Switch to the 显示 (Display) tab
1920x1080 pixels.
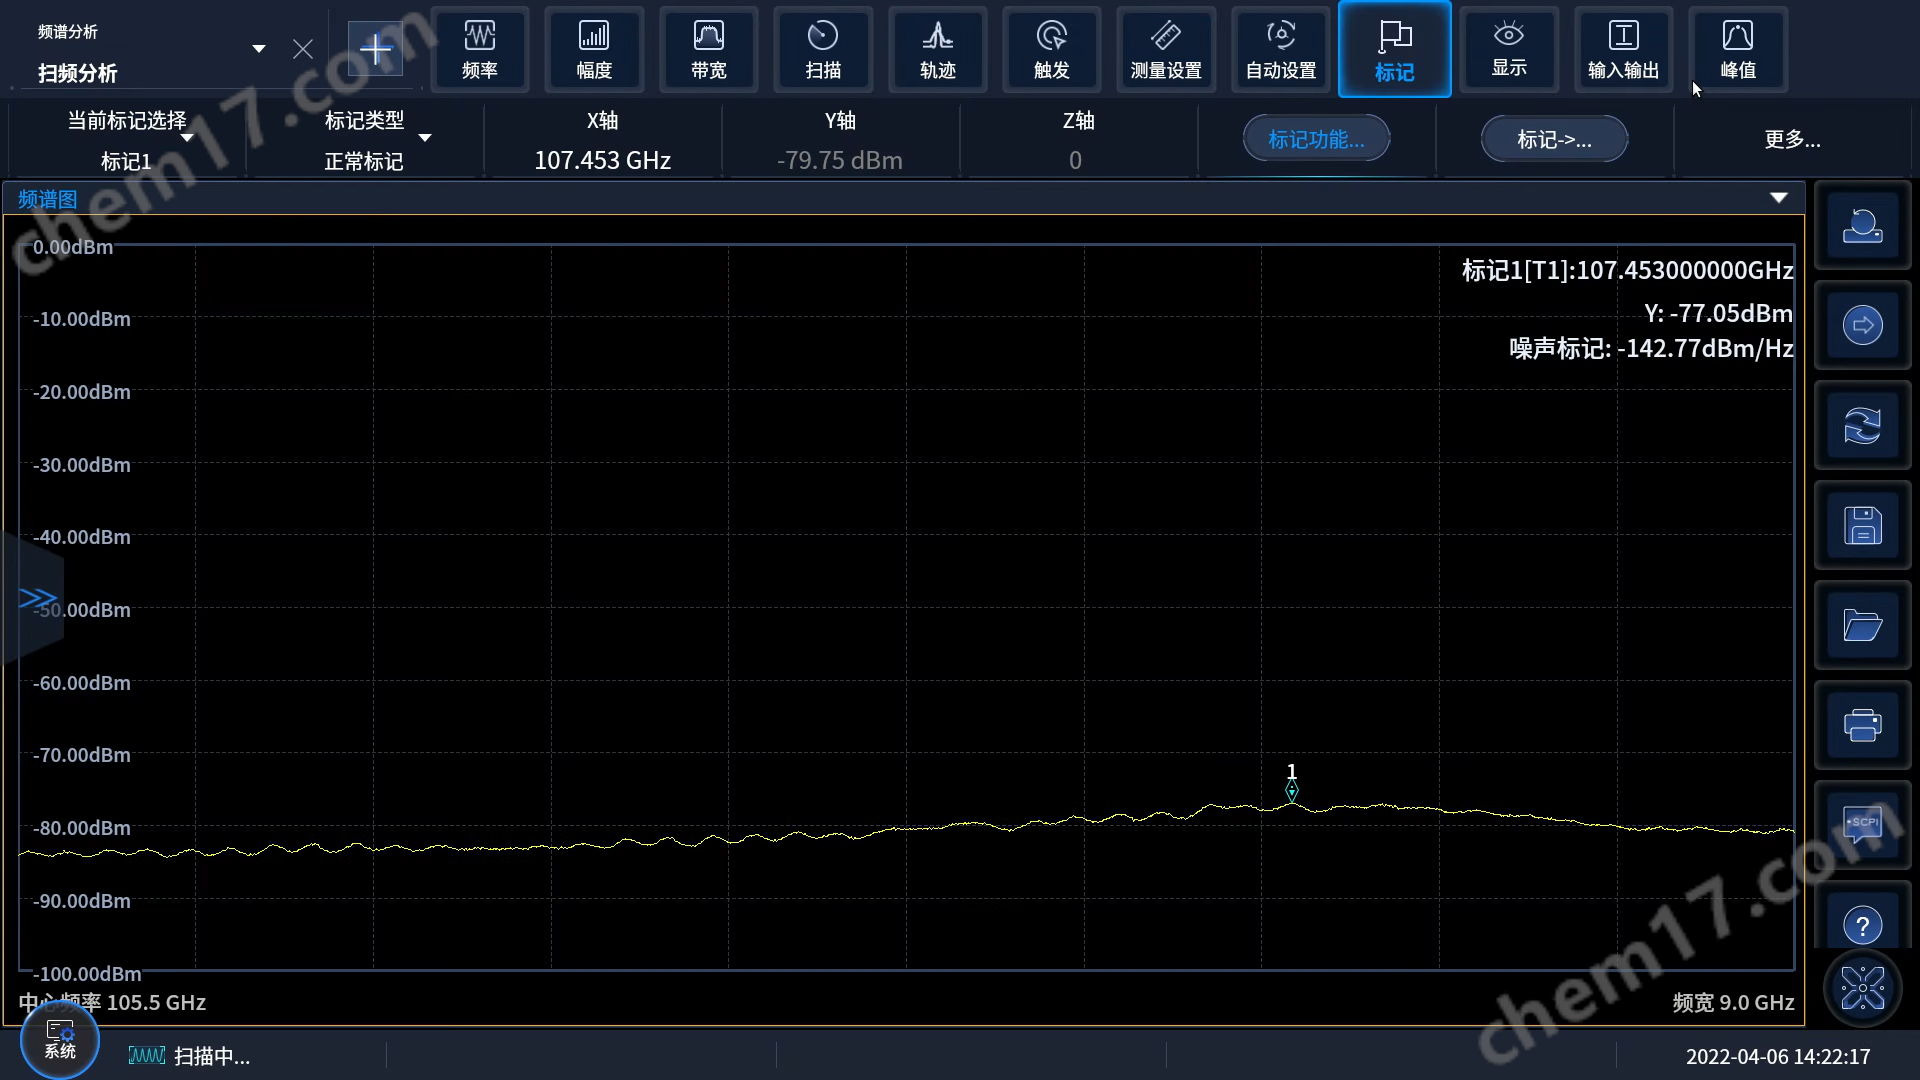pyautogui.click(x=1508, y=49)
